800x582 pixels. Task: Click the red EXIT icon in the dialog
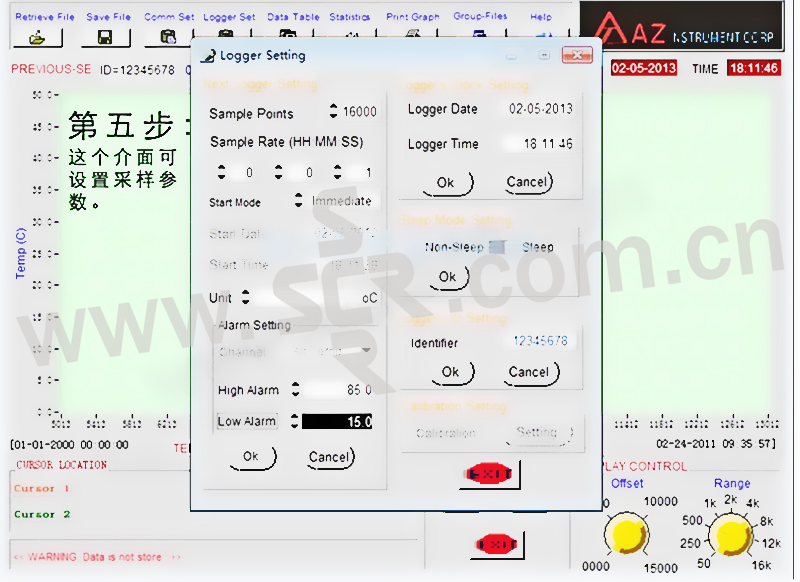coord(490,472)
